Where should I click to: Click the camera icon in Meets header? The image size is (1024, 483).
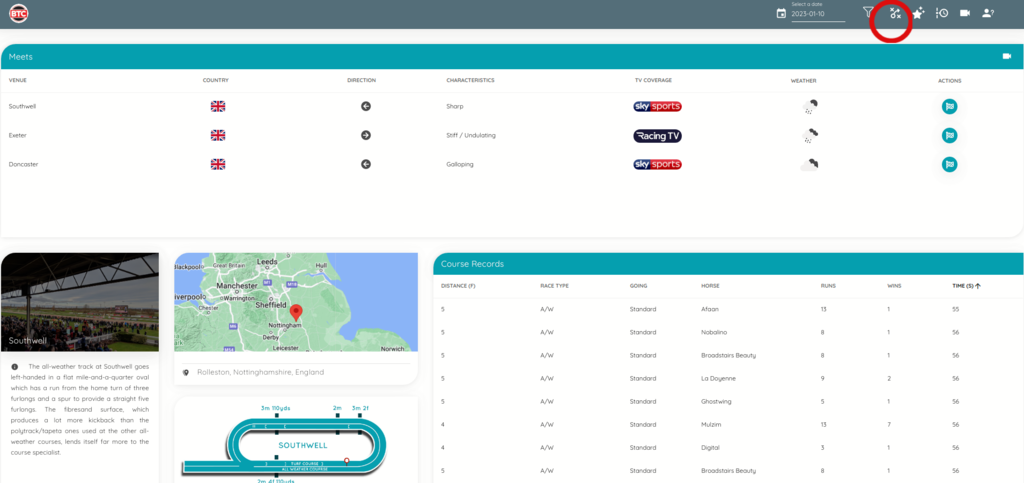pyautogui.click(x=1007, y=57)
